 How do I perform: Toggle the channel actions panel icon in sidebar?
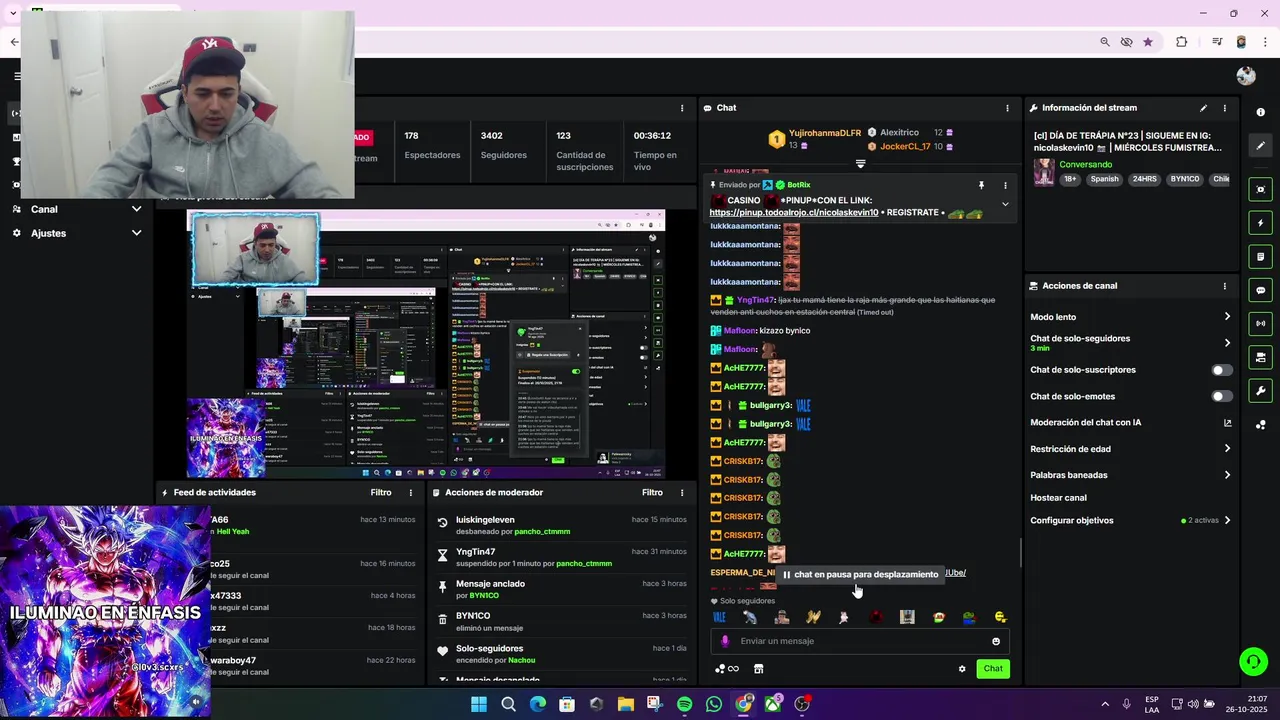(x=1261, y=357)
